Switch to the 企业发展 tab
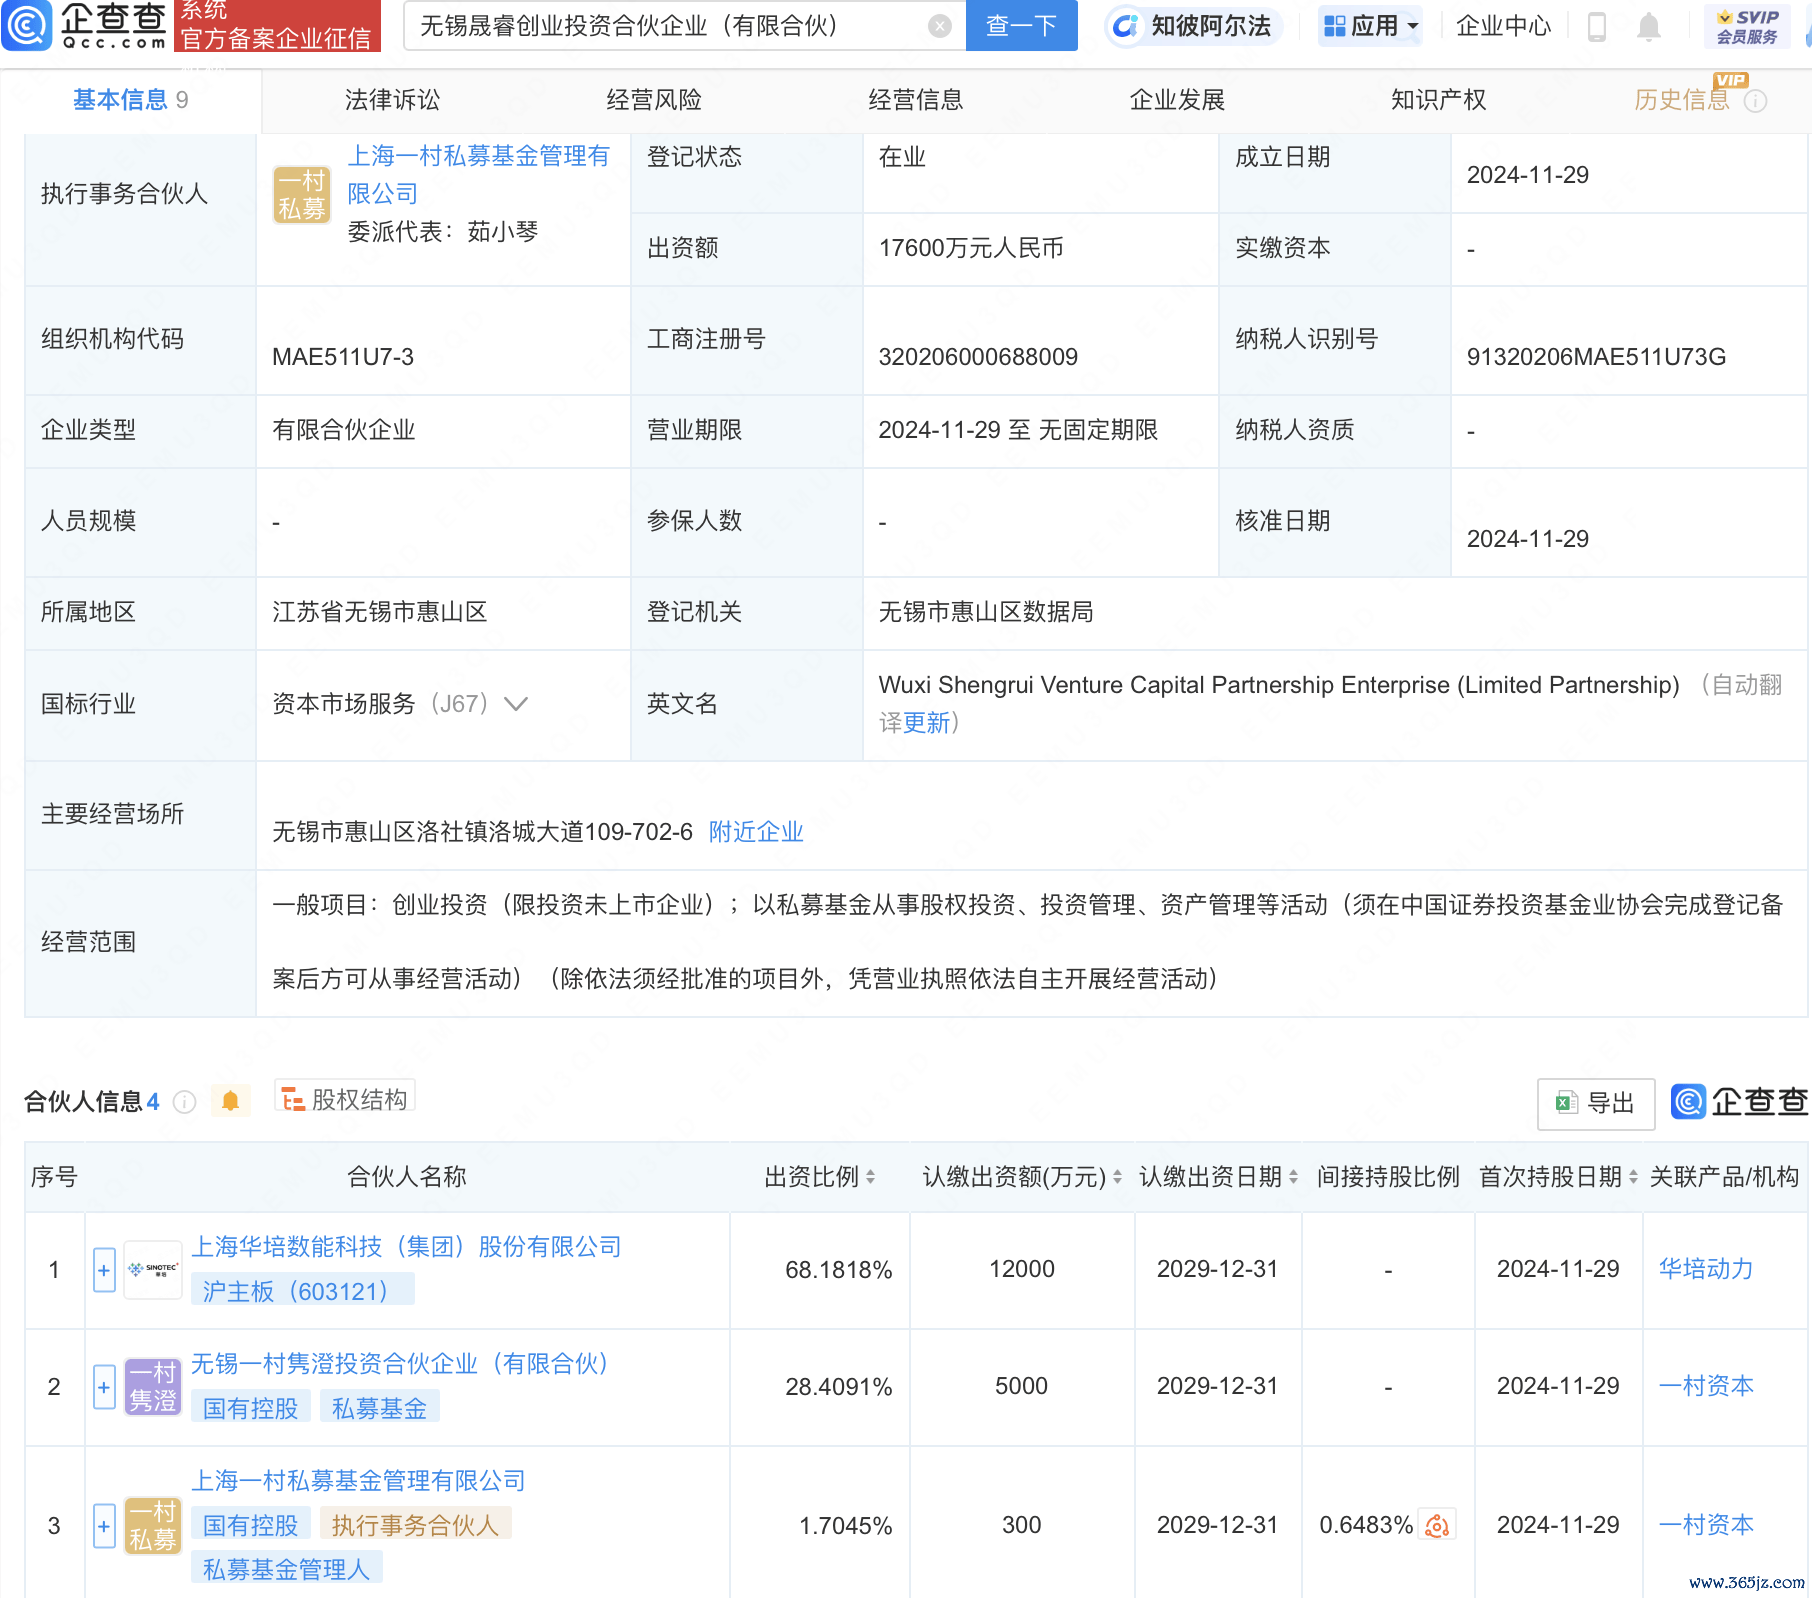Screen dimensions: 1812x1598 pyautogui.click(x=1177, y=100)
